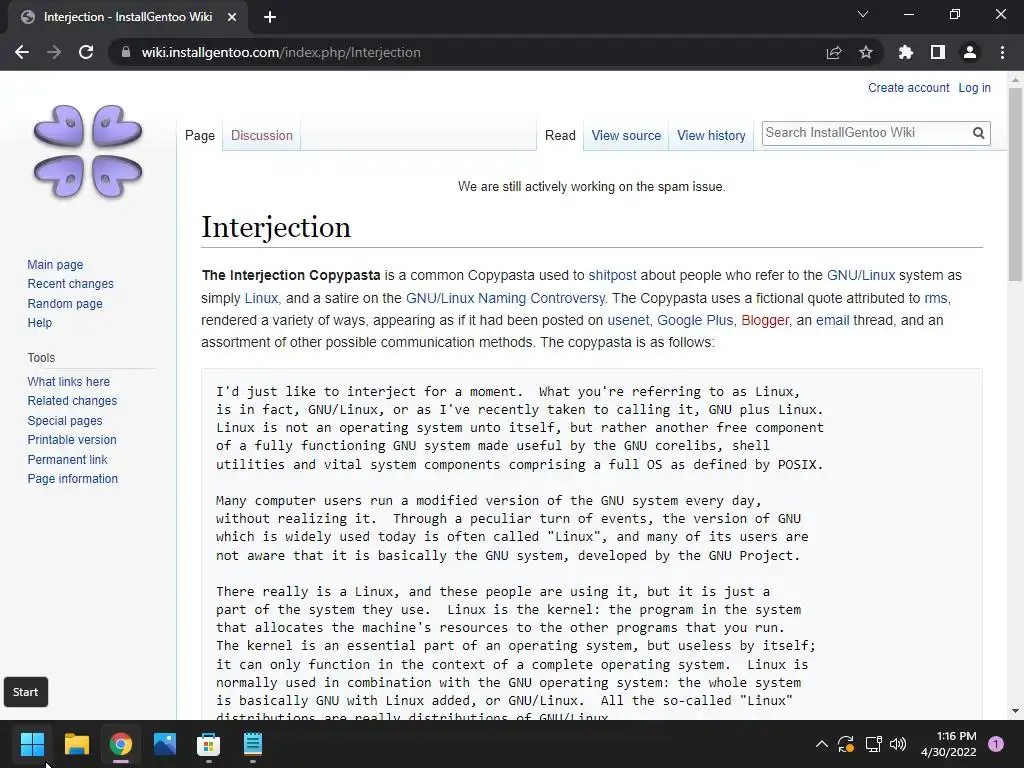Open Page information link
The height and width of the screenshot is (768, 1024).
point(72,479)
